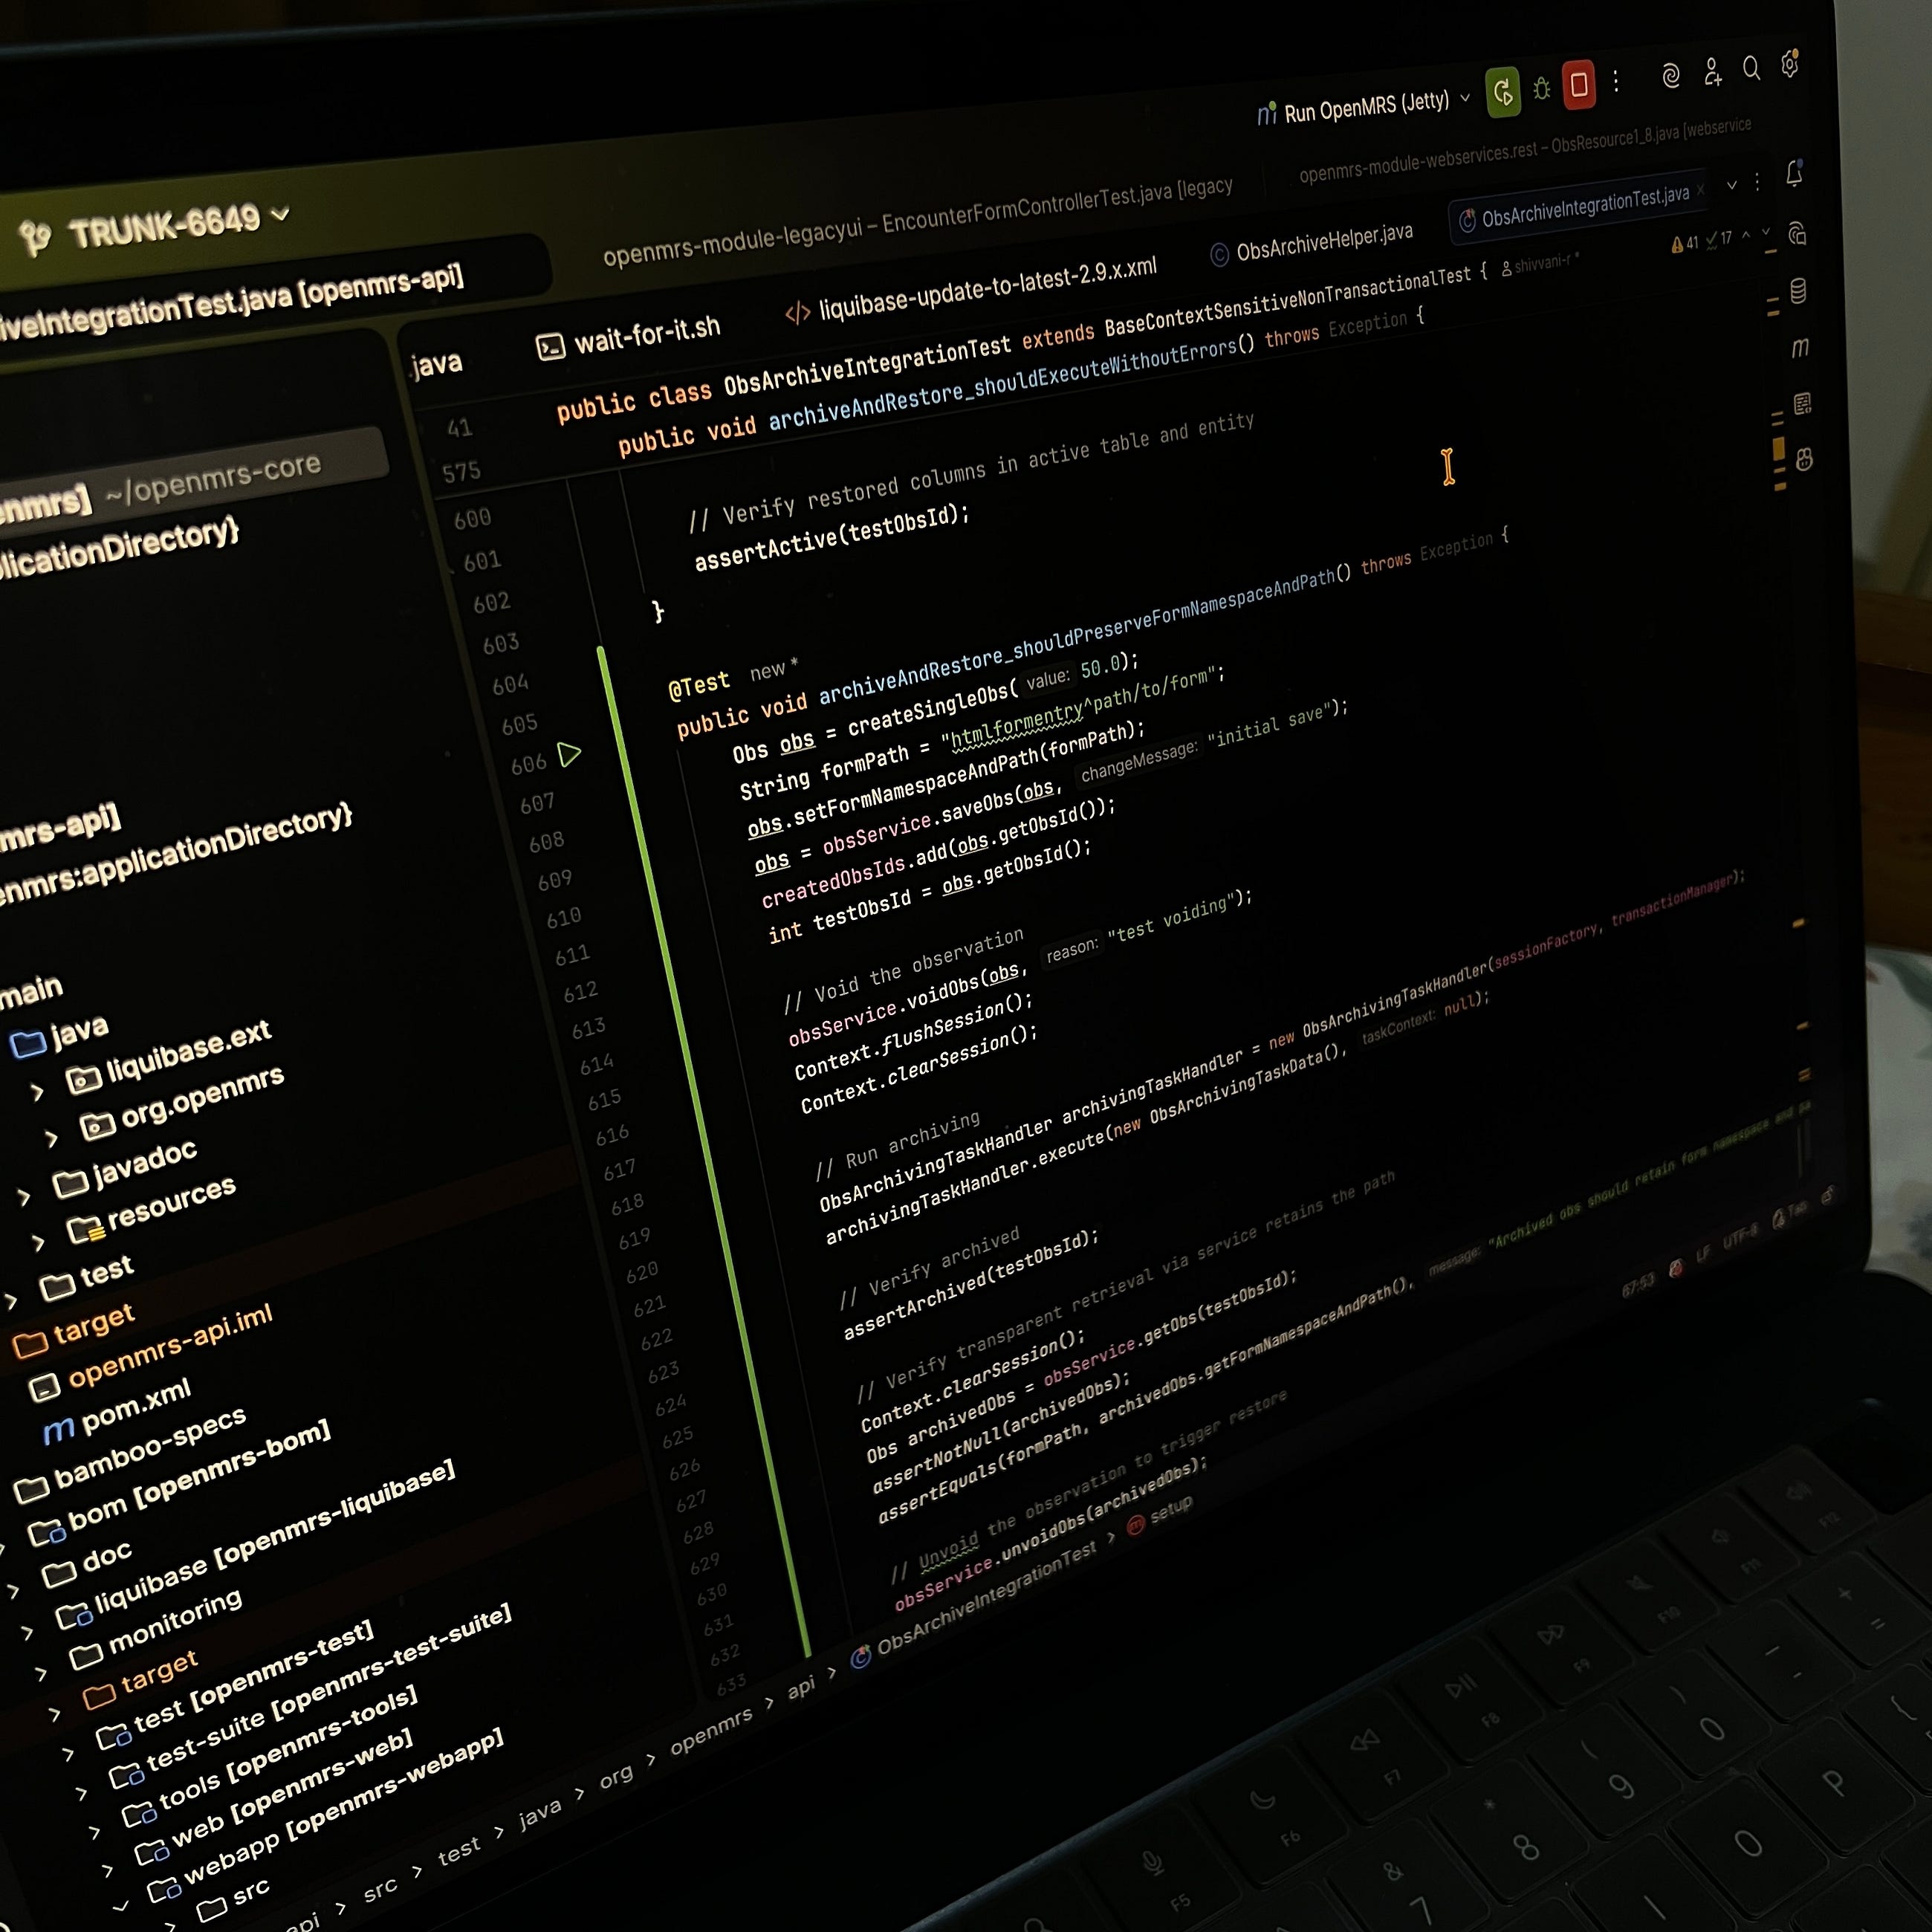Click the Debug bug icon
Viewport: 1932px width, 1932px height.
1542,88
